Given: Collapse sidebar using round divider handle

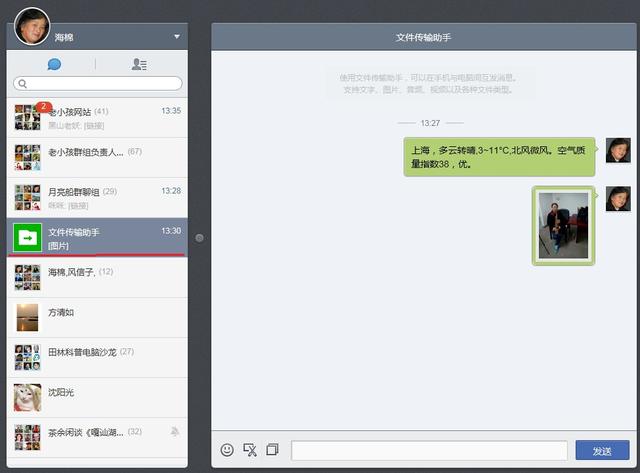Looking at the screenshot, I should point(199,238).
